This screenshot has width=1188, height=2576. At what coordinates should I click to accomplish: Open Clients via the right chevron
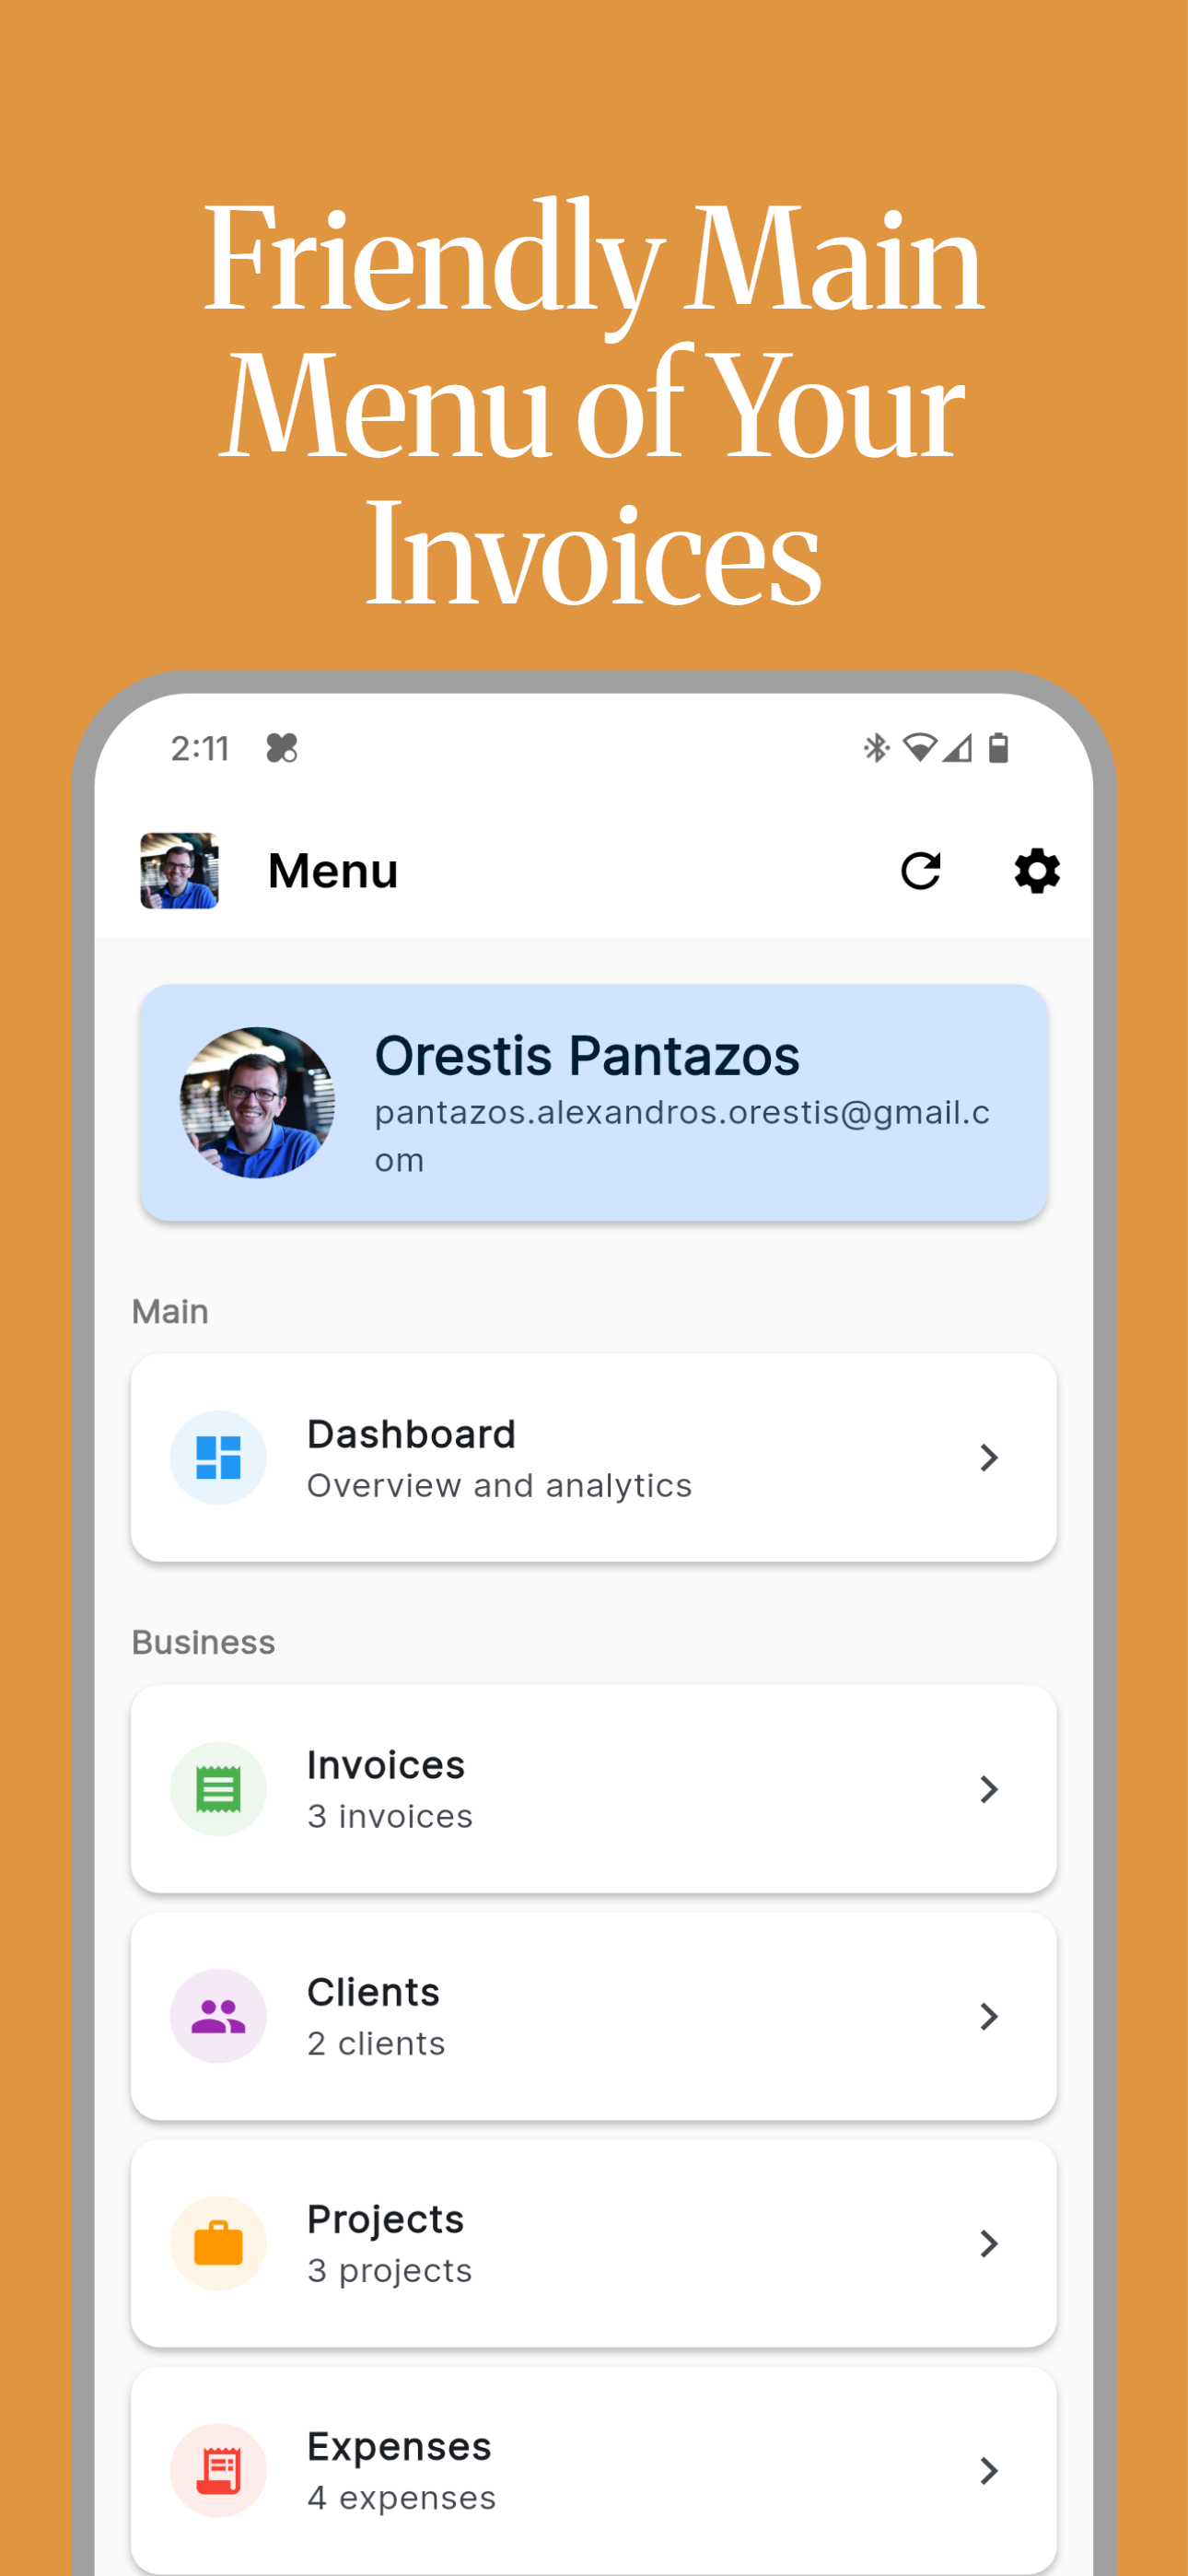(x=989, y=2016)
